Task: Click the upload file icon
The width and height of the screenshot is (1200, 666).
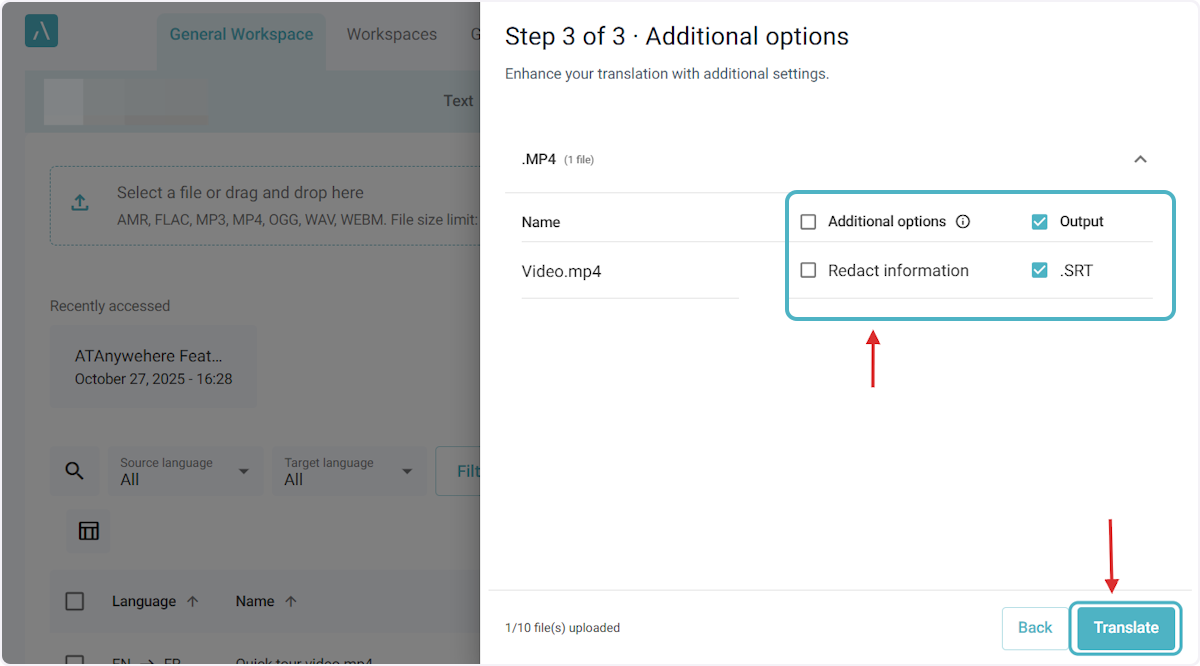Action: 80,203
